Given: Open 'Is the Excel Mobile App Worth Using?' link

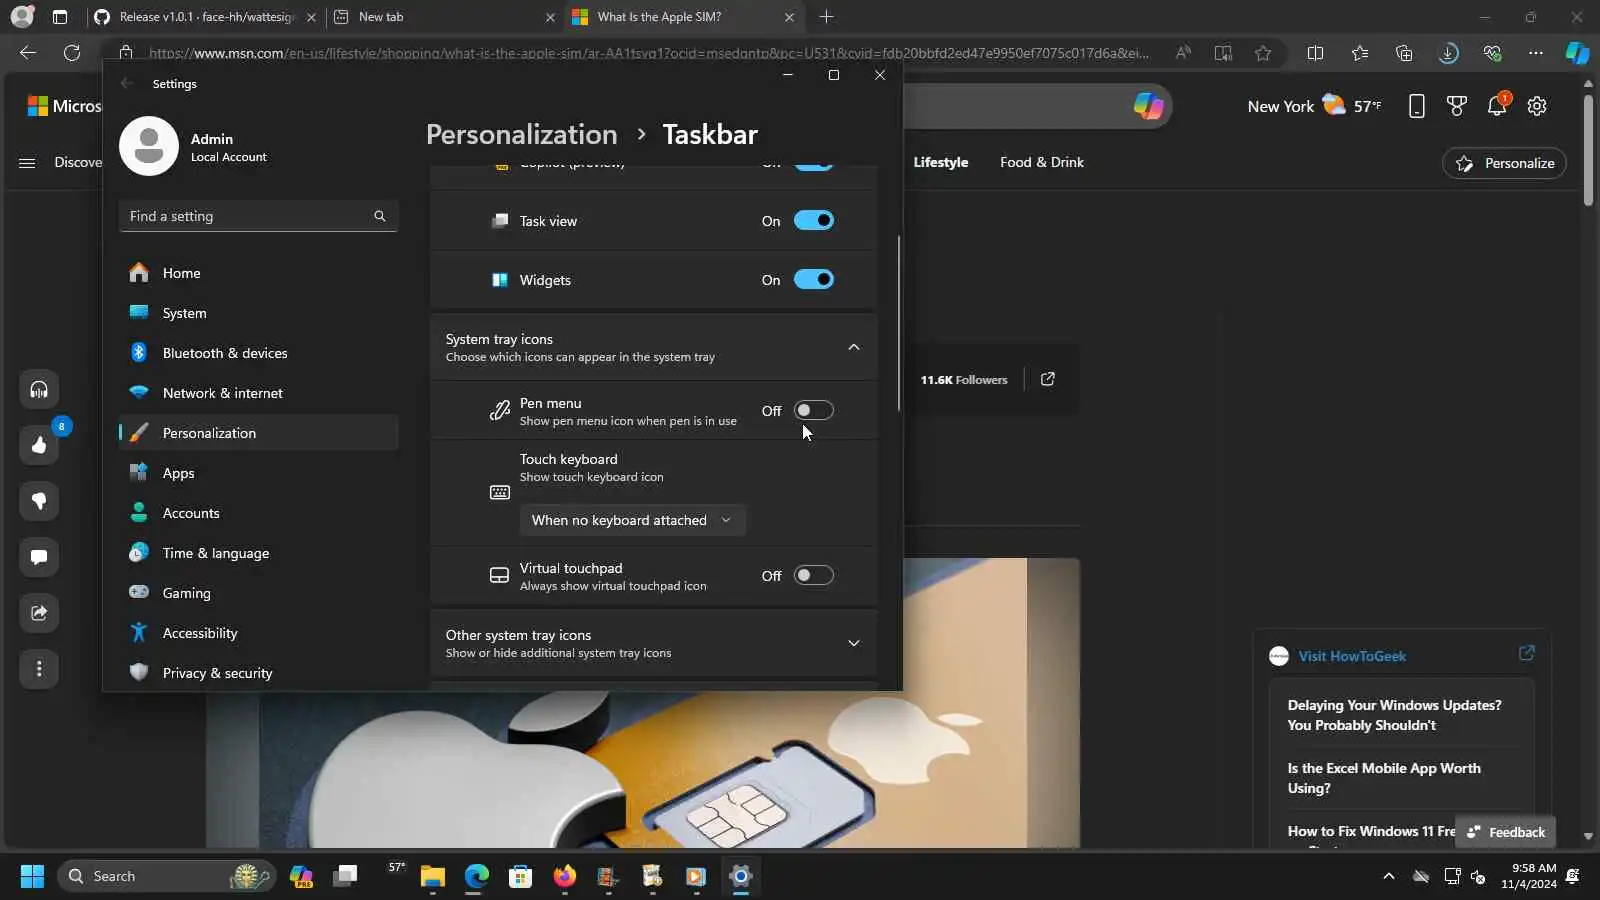Looking at the screenshot, I should pos(1384,778).
